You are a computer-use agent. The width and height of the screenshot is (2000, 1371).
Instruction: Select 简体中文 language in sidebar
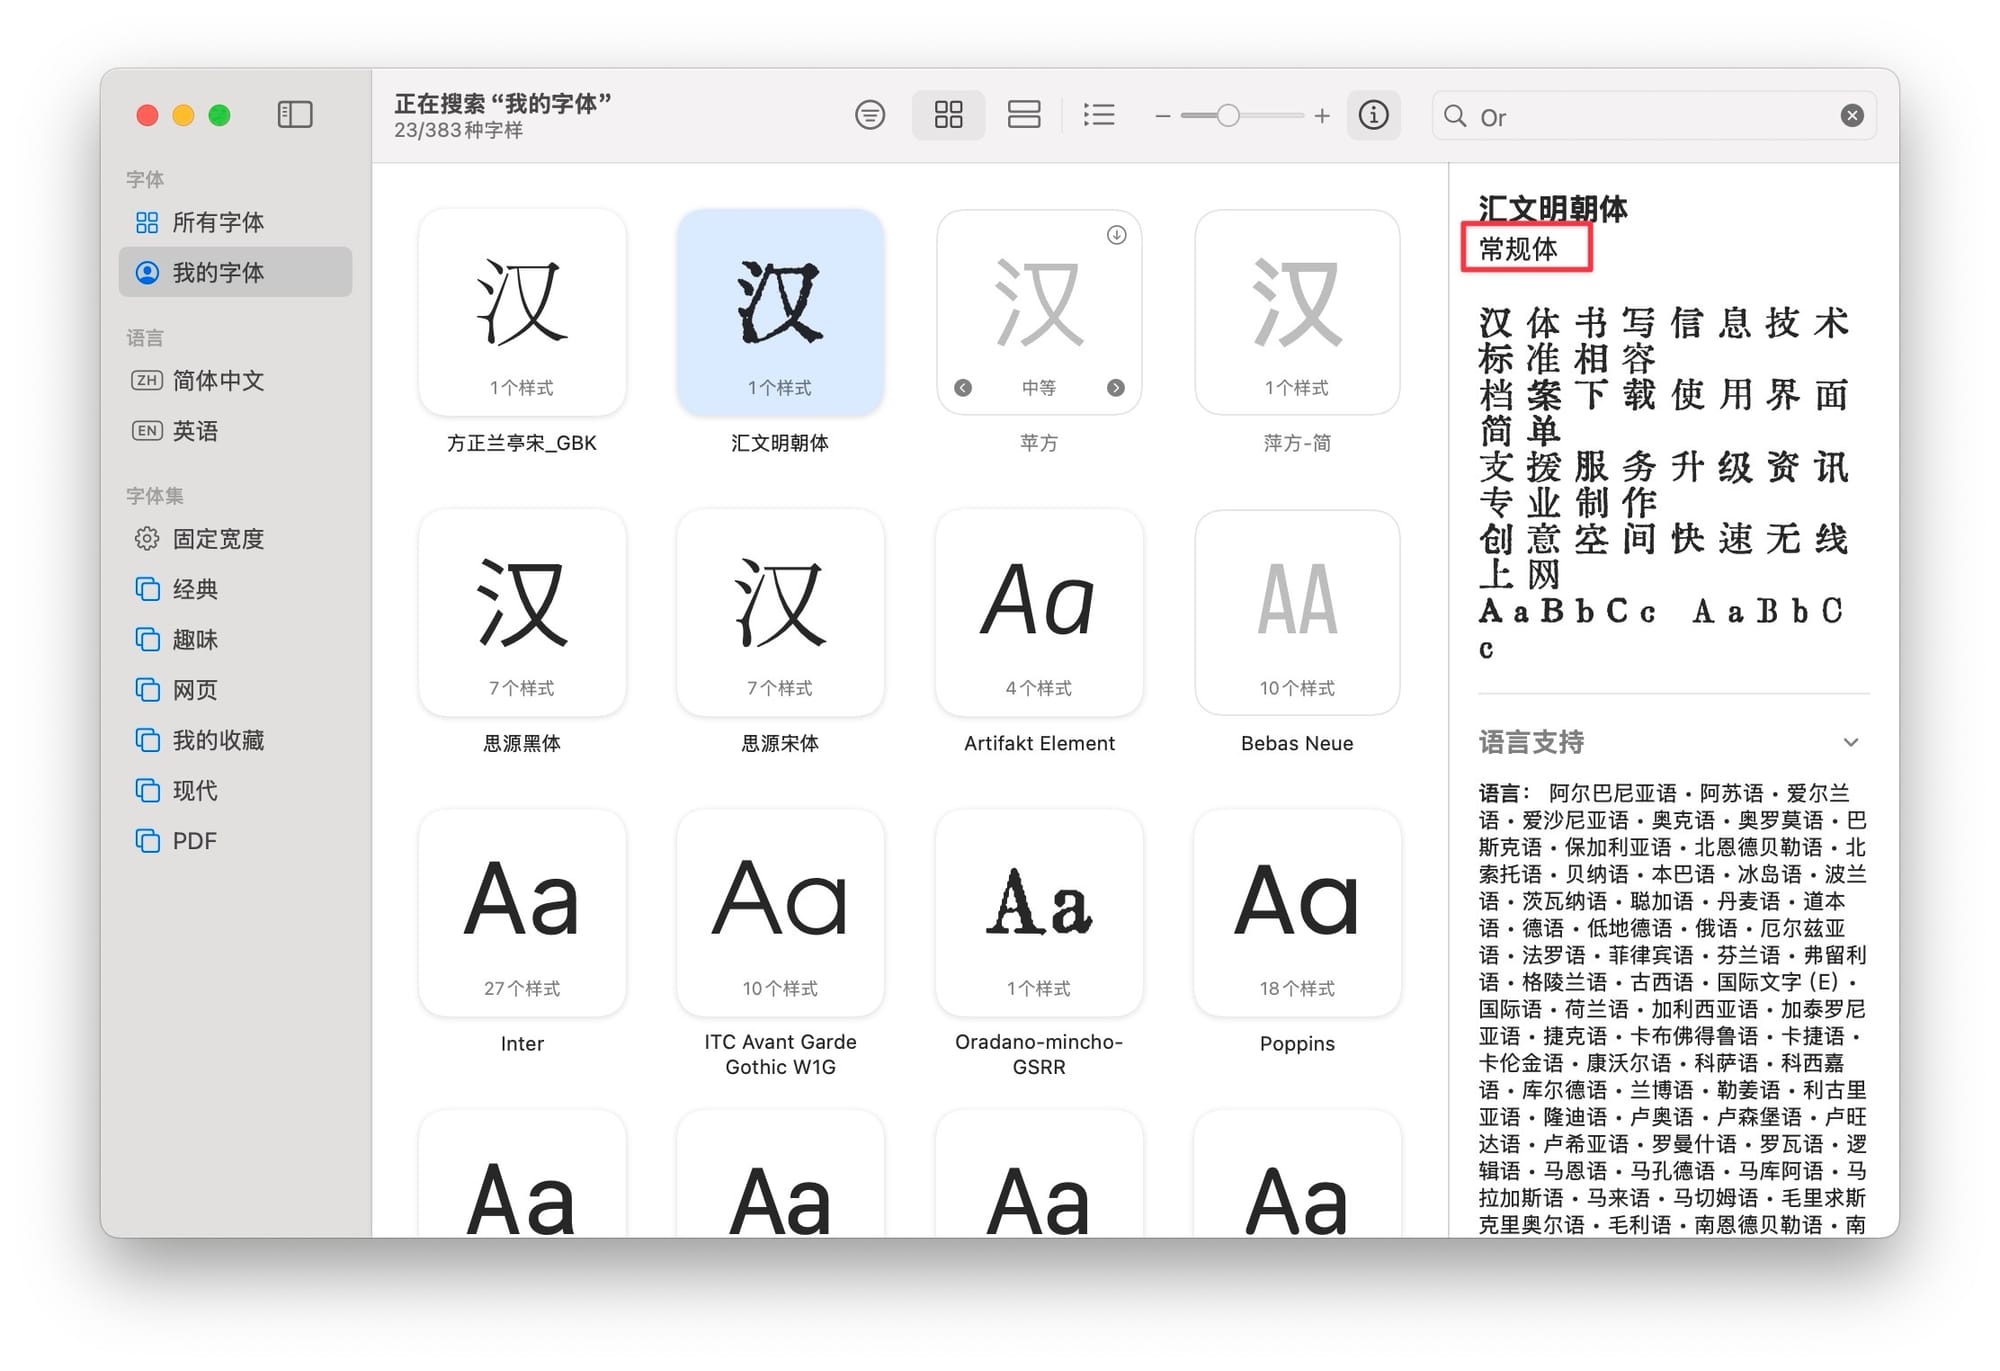(218, 381)
